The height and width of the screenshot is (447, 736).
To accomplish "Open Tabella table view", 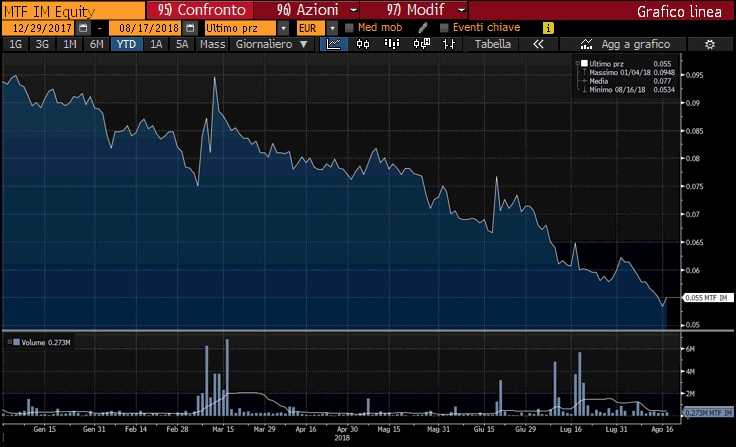I will point(492,44).
